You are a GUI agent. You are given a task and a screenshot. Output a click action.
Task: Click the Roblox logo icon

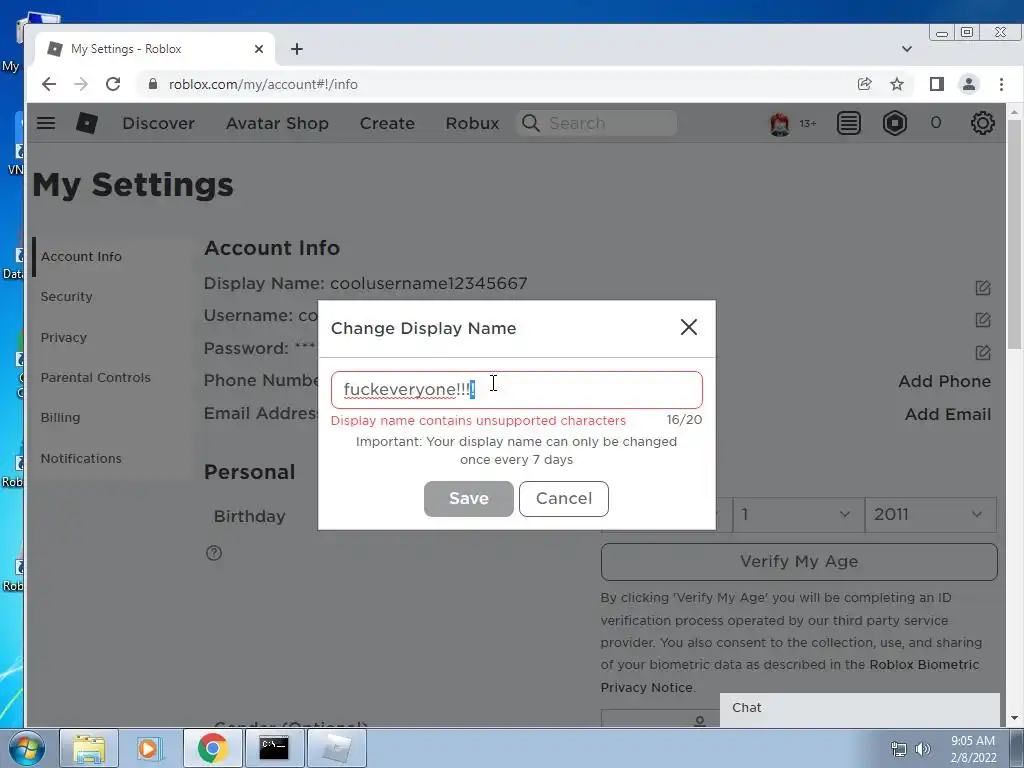(87, 123)
